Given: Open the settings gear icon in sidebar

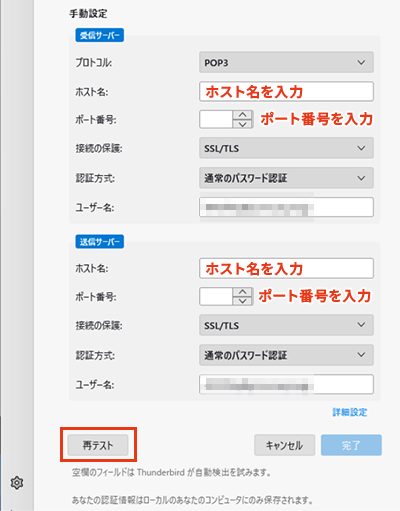Looking at the screenshot, I should (17, 482).
